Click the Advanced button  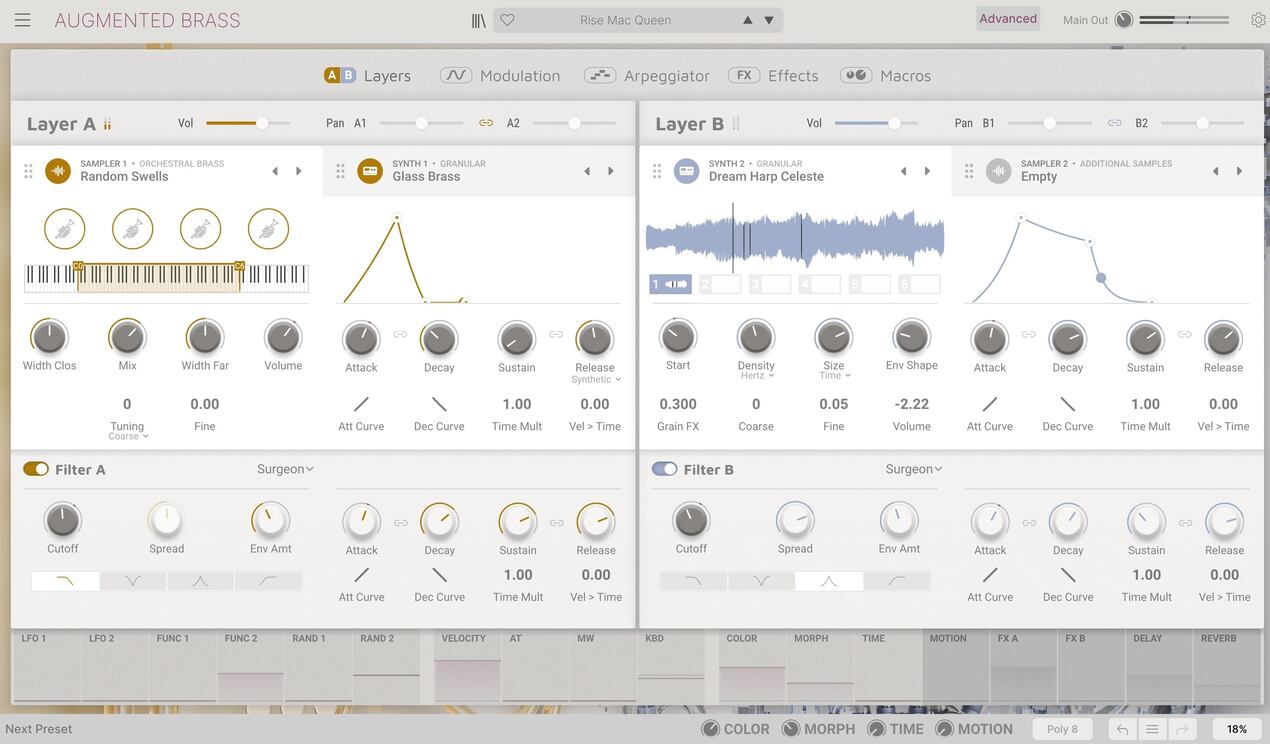(1007, 19)
